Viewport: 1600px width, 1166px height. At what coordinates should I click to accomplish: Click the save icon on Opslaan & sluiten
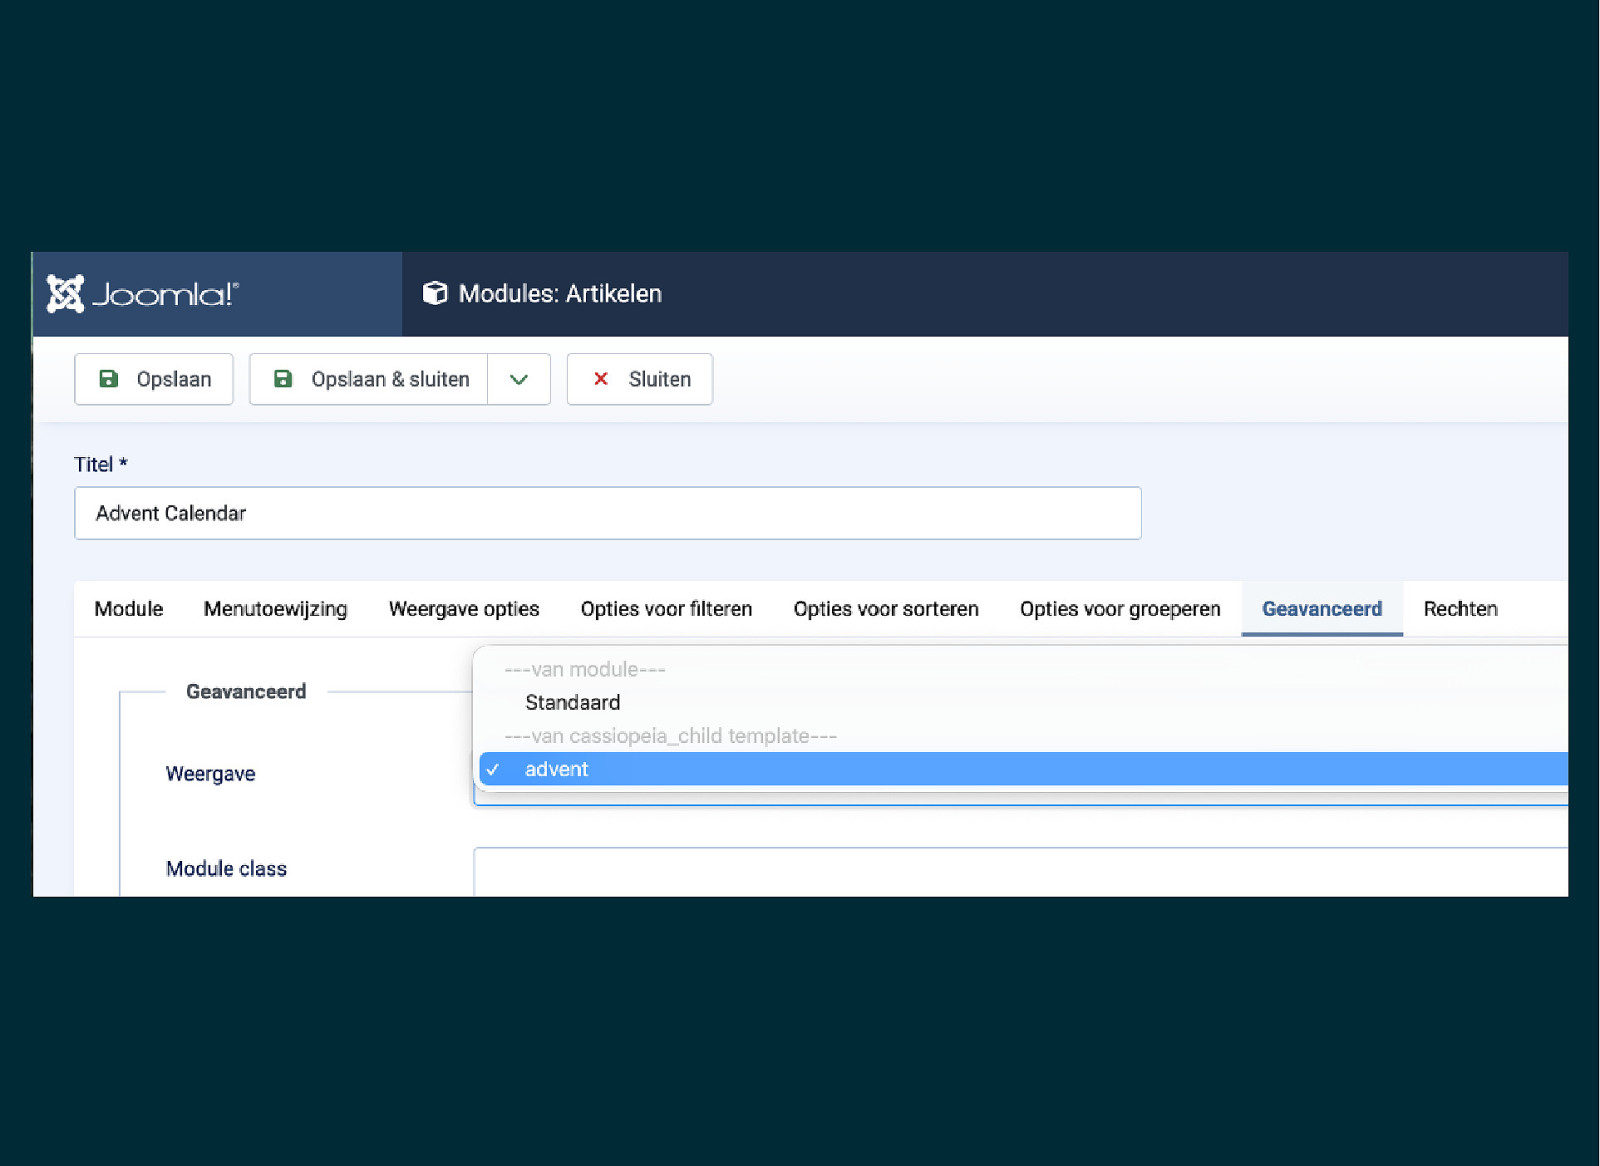[x=283, y=379]
